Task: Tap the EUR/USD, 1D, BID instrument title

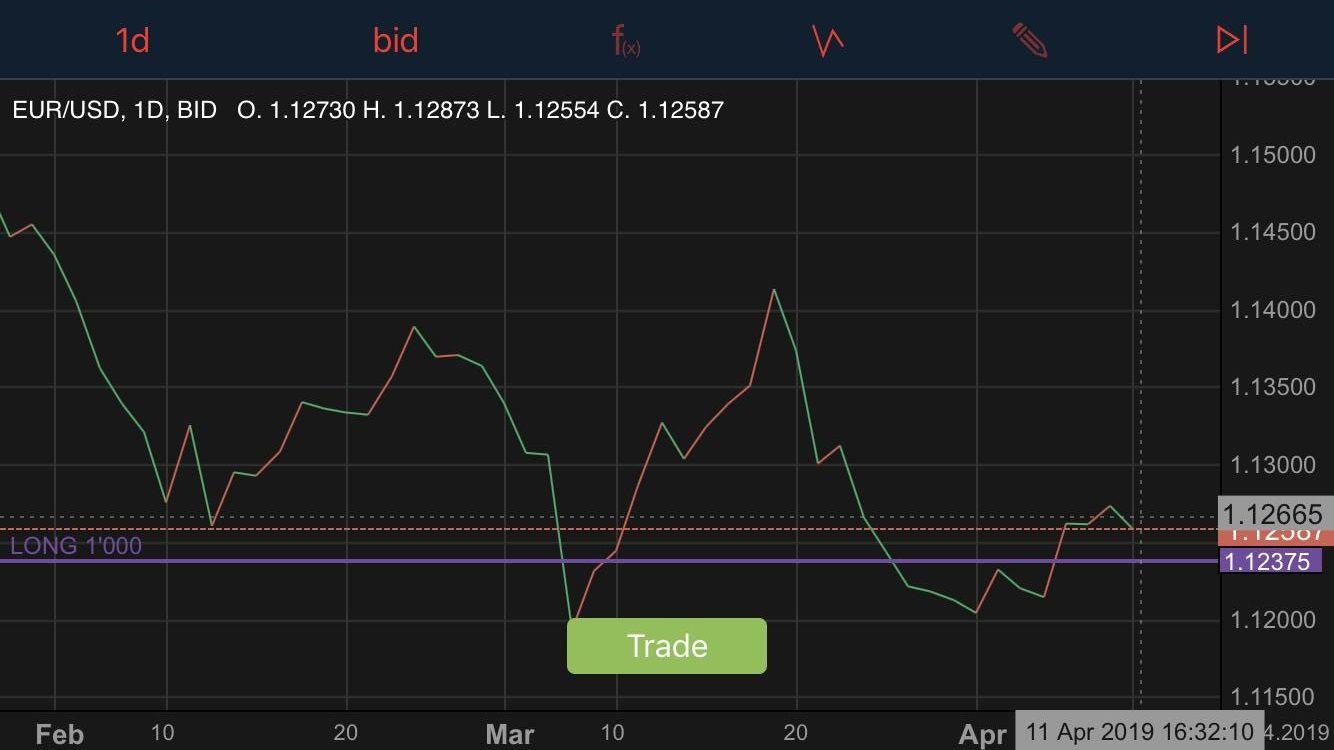Action: [114, 110]
